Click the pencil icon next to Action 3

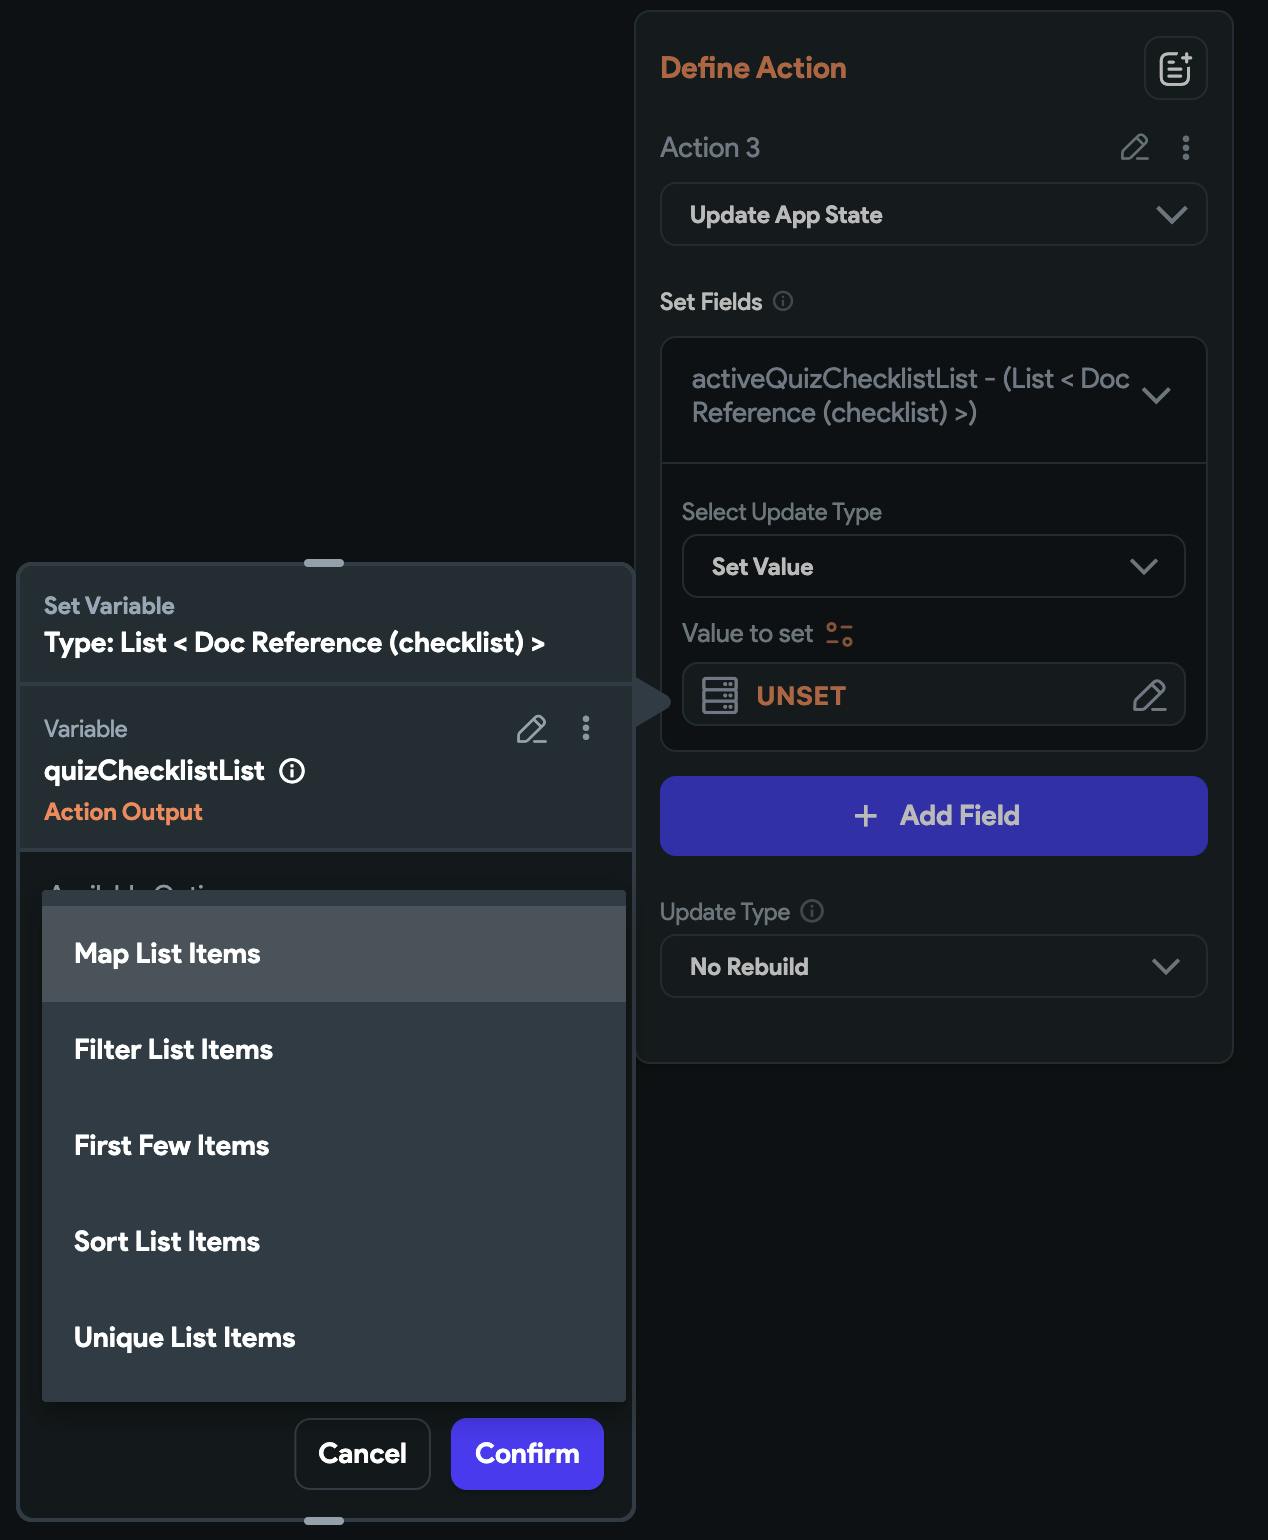1134,148
